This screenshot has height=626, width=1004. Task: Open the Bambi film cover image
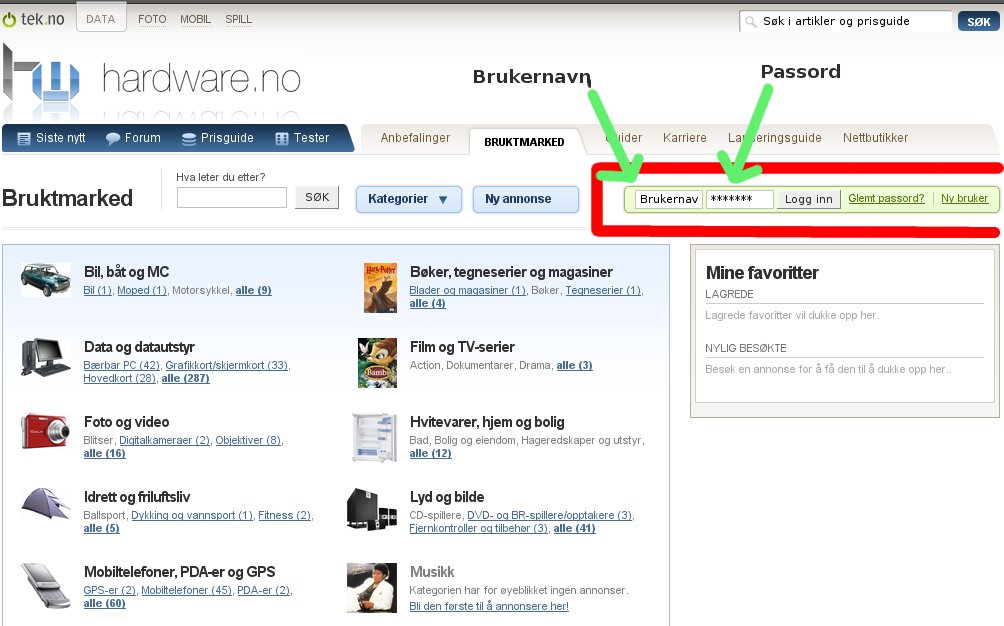pyautogui.click(x=377, y=362)
